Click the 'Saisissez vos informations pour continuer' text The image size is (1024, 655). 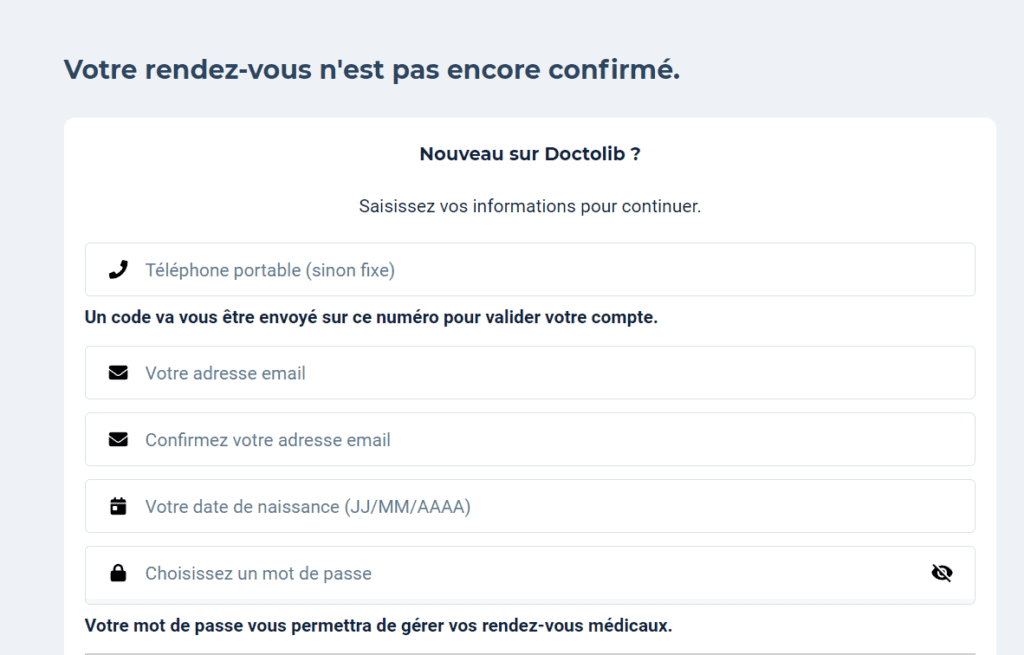[530, 207]
